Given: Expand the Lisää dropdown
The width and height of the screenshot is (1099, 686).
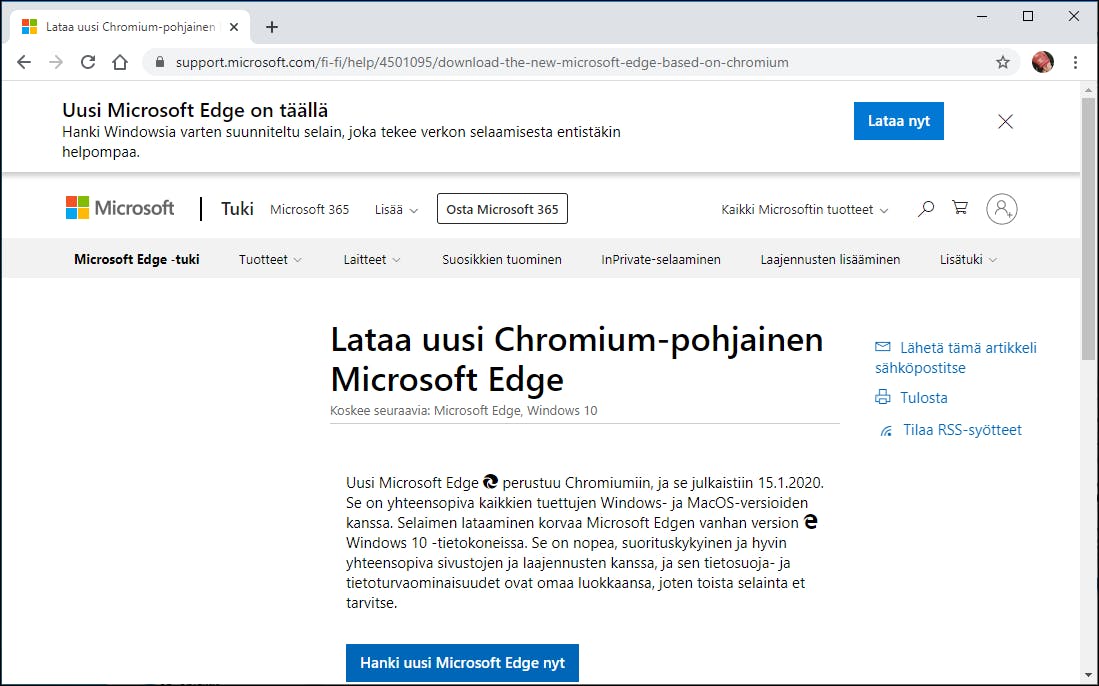Looking at the screenshot, I should (x=396, y=210).
